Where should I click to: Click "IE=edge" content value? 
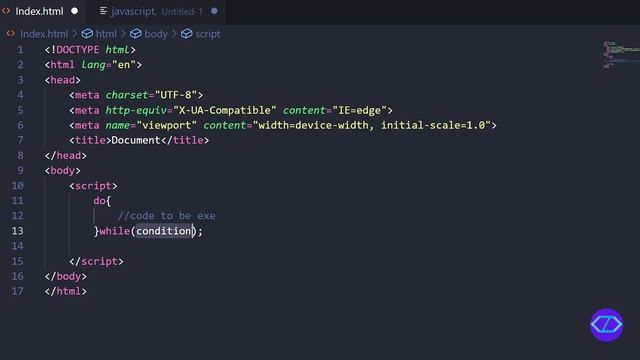tap(359, 110)
